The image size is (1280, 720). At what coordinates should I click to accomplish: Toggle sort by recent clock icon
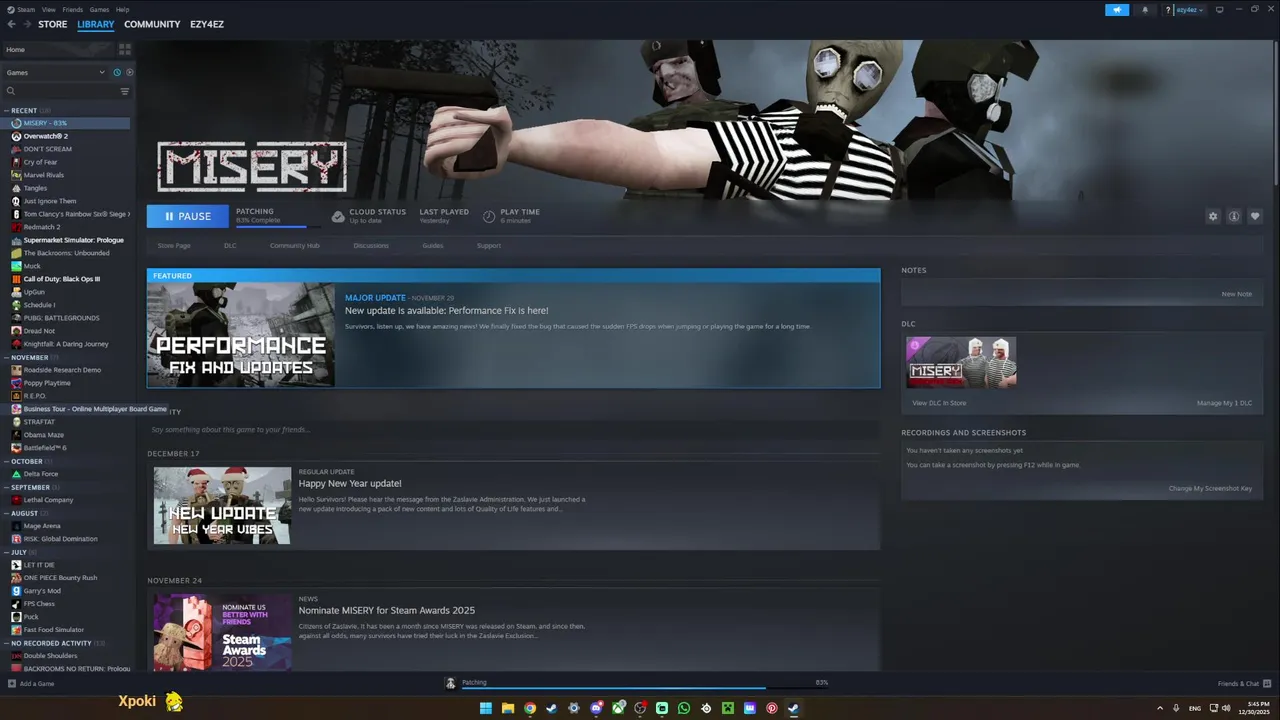pyautogui.click(x=117, y=72)
